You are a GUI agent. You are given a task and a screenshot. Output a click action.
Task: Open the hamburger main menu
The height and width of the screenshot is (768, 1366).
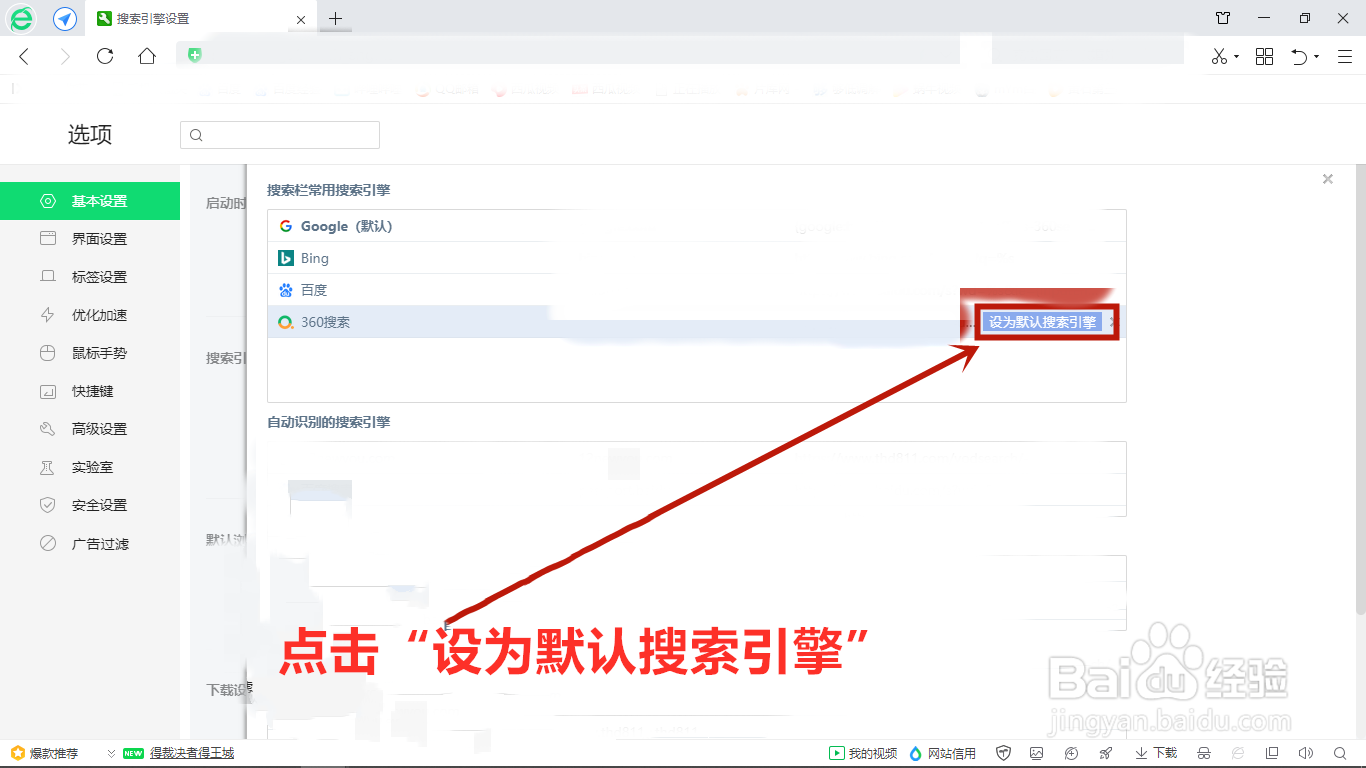[x=1344, y=57]
